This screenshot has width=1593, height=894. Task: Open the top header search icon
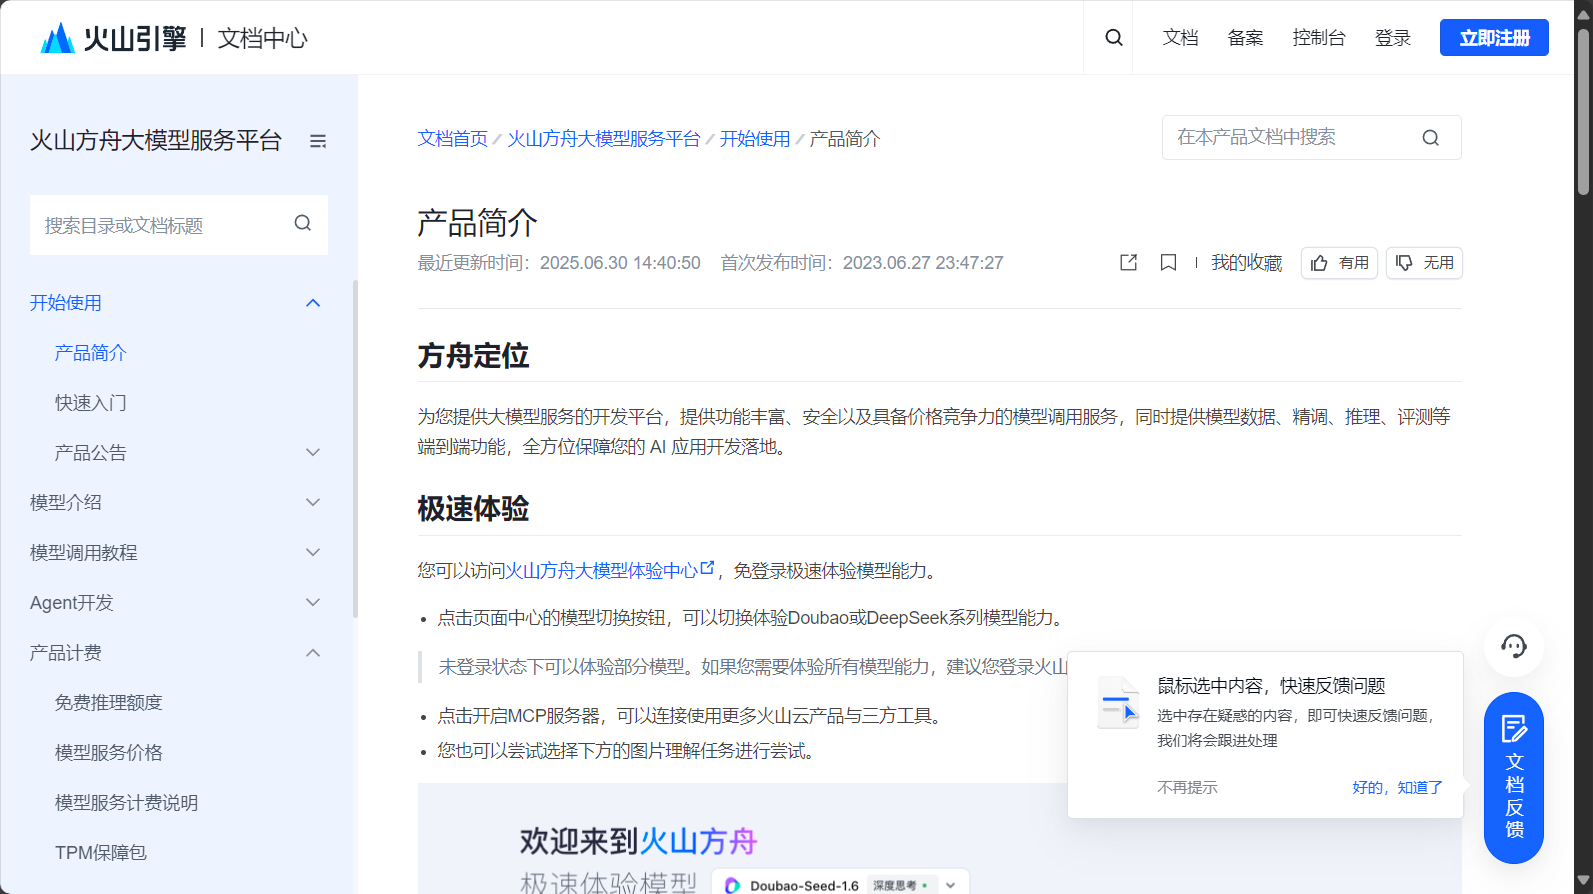[1113, 38]
